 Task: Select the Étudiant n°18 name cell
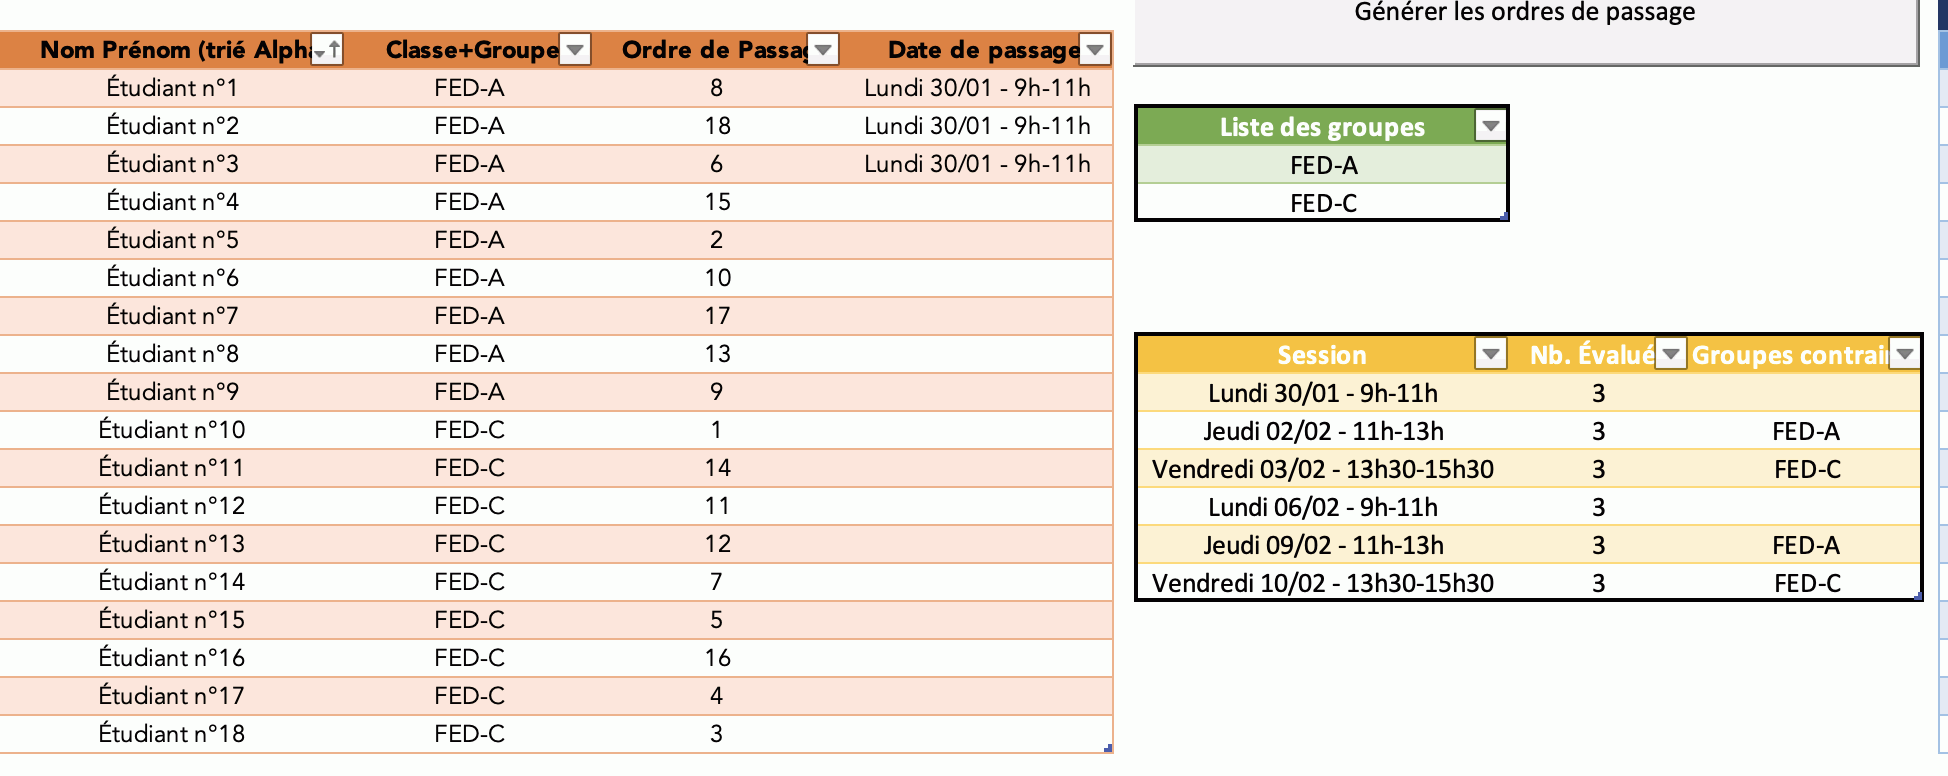[x=172, y=734]
